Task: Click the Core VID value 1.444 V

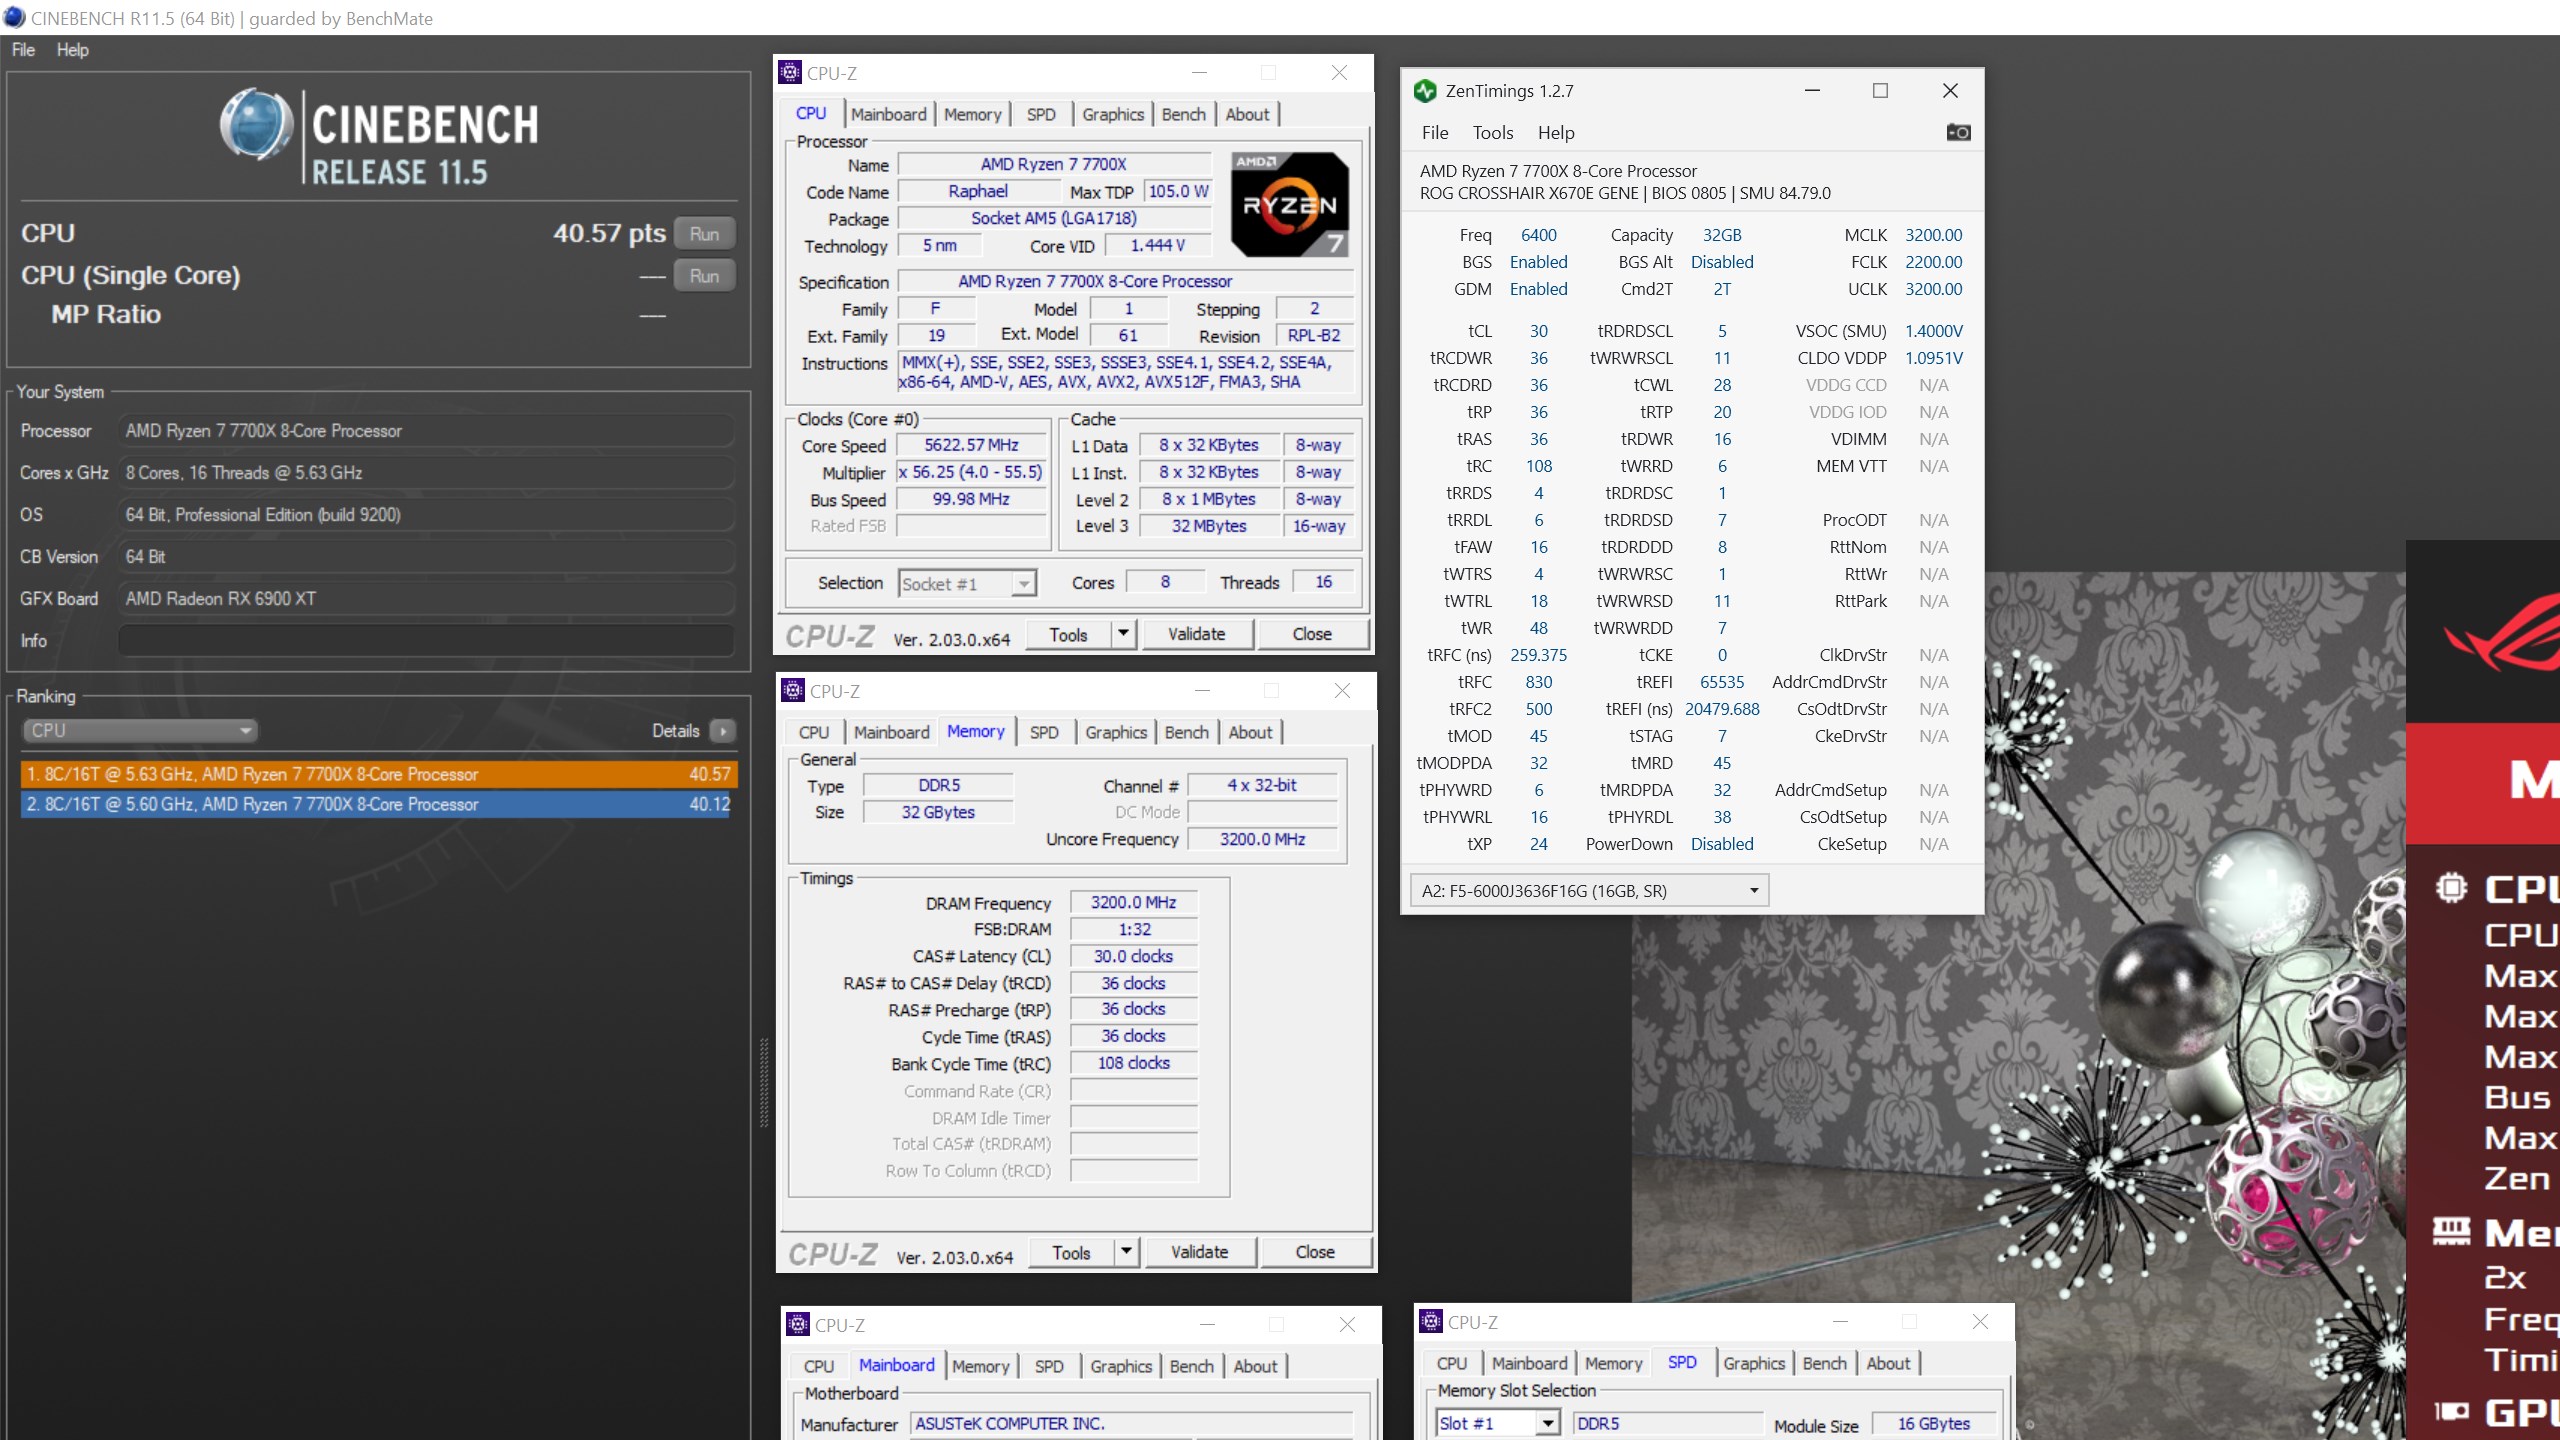Action: click(1157, 245)
